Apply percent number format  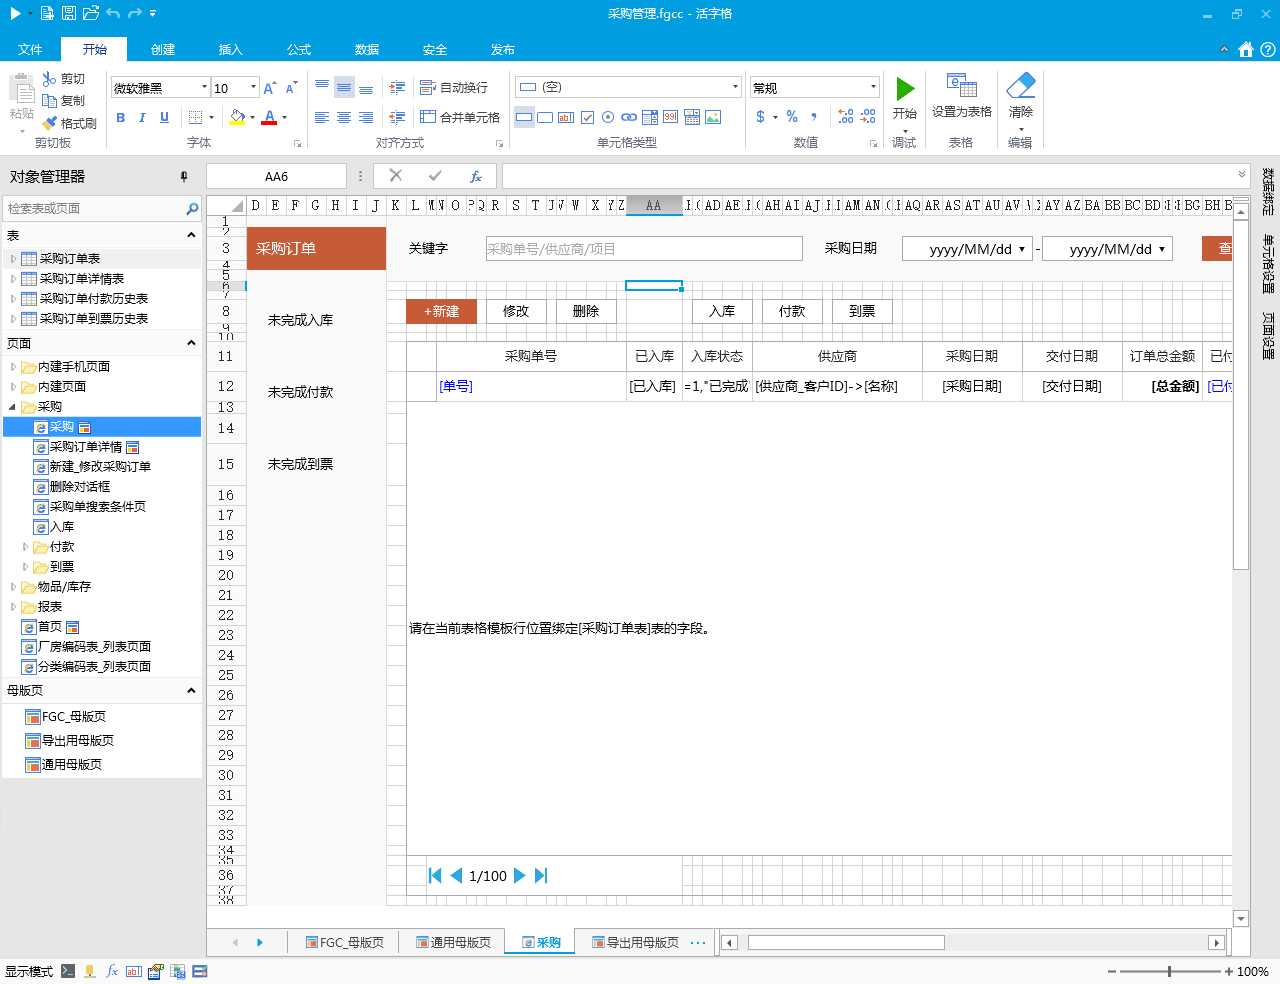click(792, 117)
